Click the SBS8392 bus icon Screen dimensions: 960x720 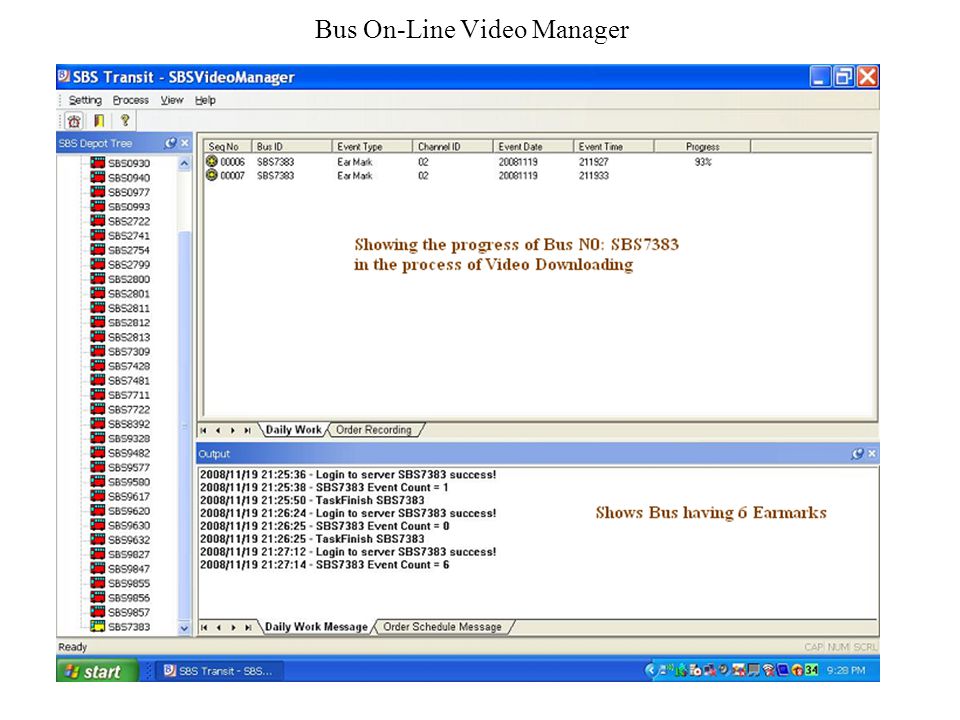coord(97,423)
